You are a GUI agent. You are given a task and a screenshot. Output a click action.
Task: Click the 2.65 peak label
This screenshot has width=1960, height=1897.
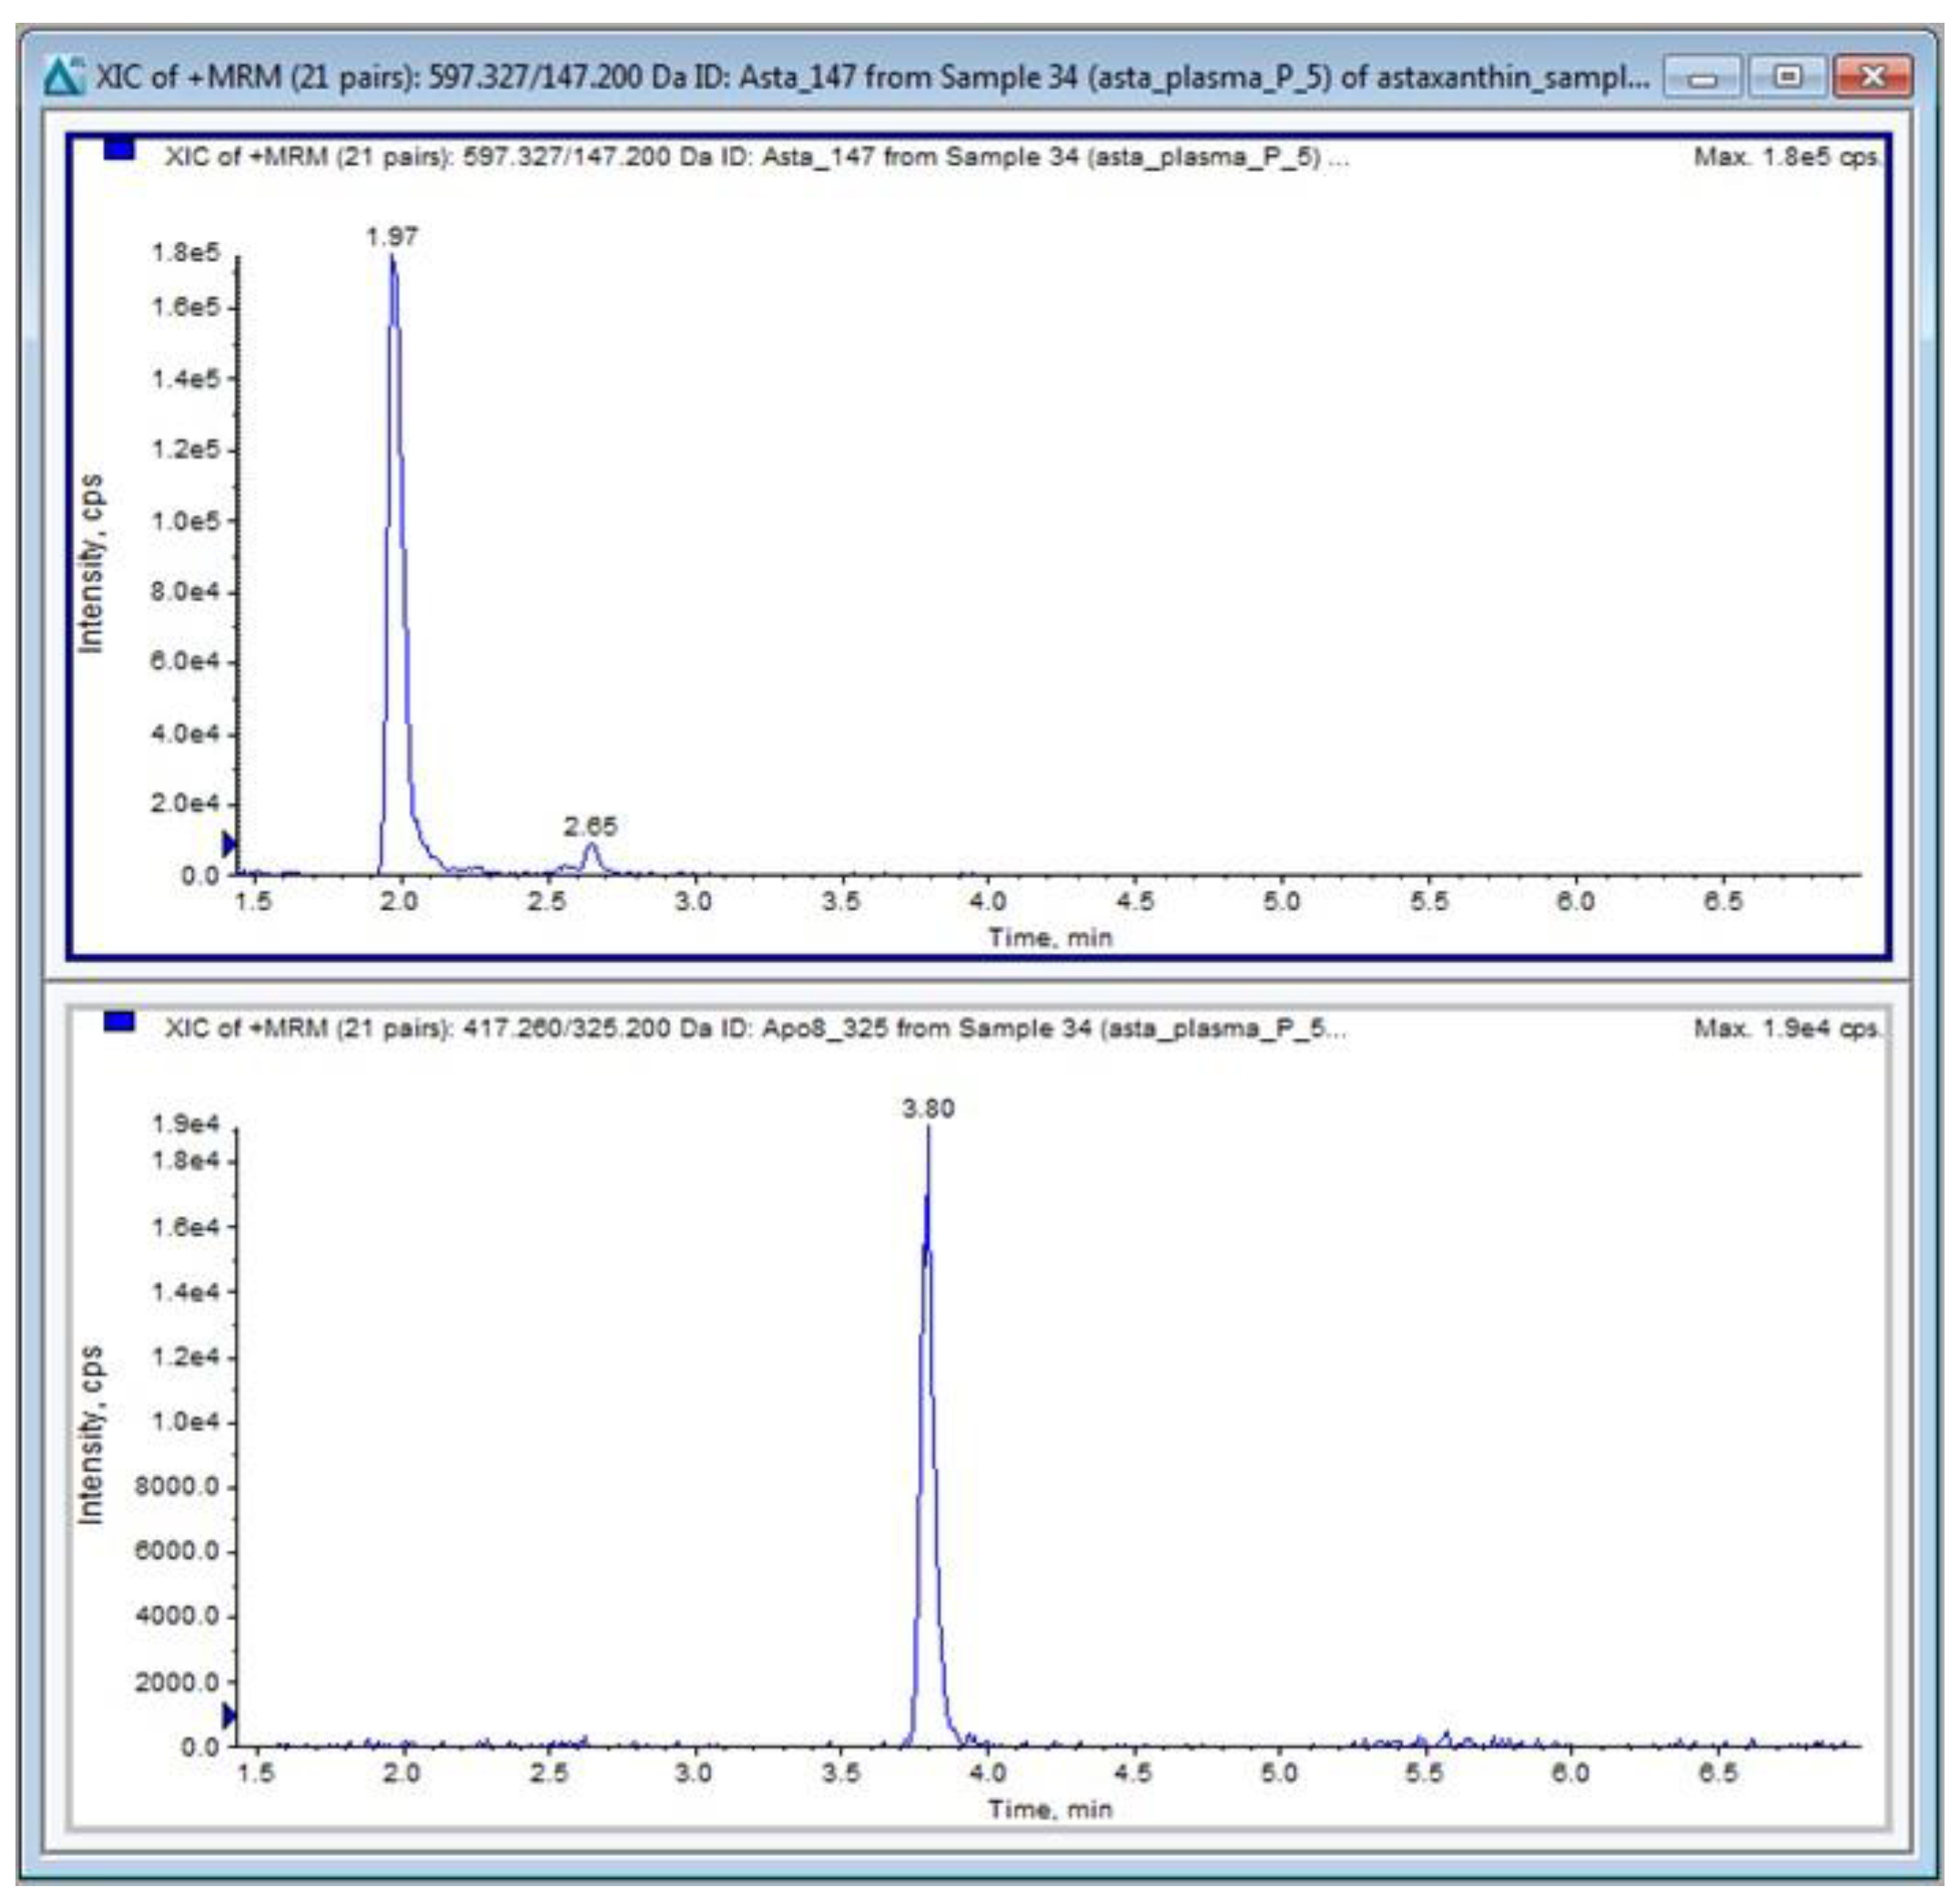[x=590, y=826]
